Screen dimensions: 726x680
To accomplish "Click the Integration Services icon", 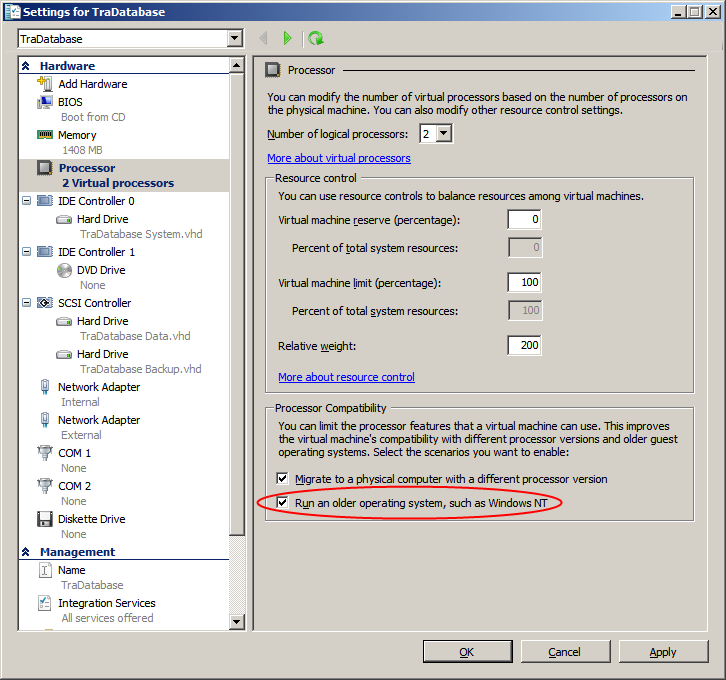I will (44, 603).
